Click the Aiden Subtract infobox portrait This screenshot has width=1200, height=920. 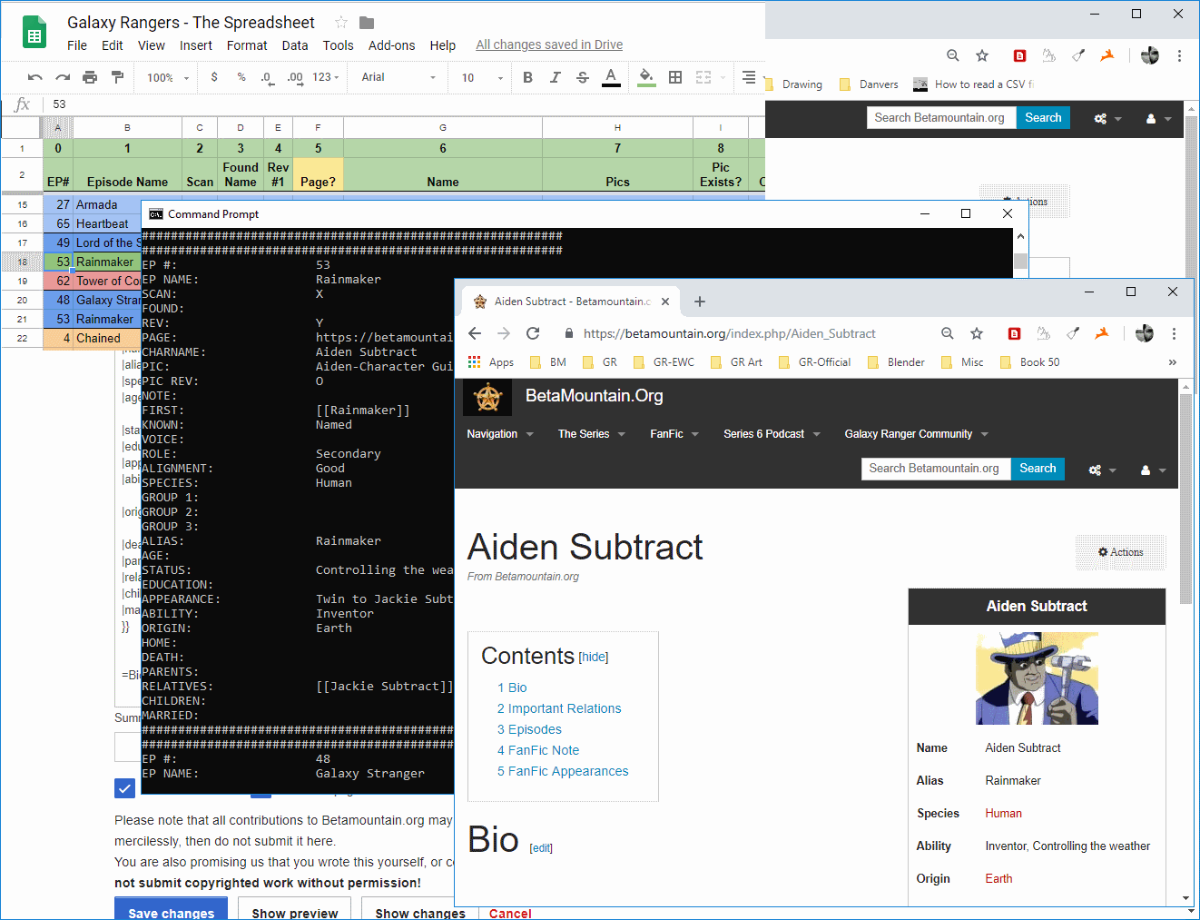coord(1037,678)
